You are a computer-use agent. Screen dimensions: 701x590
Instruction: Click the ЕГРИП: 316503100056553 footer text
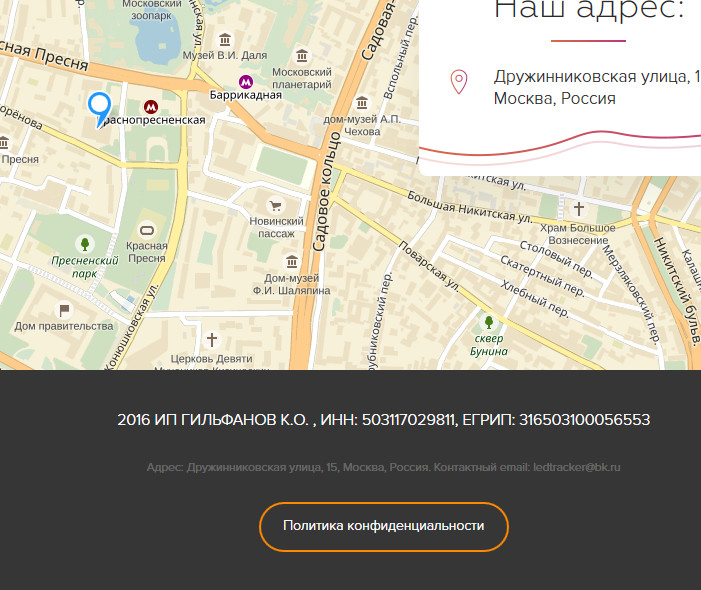tap(556, 420)
